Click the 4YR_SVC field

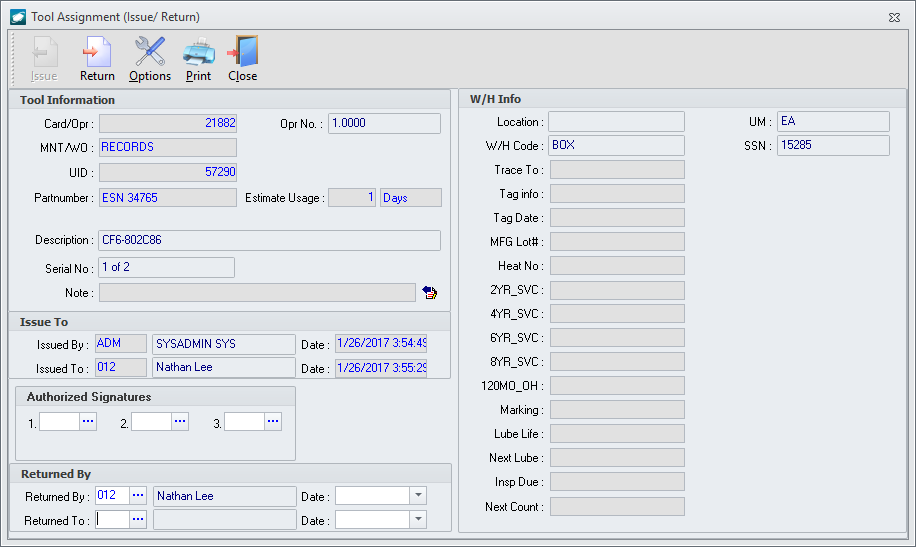click(617, 313)
